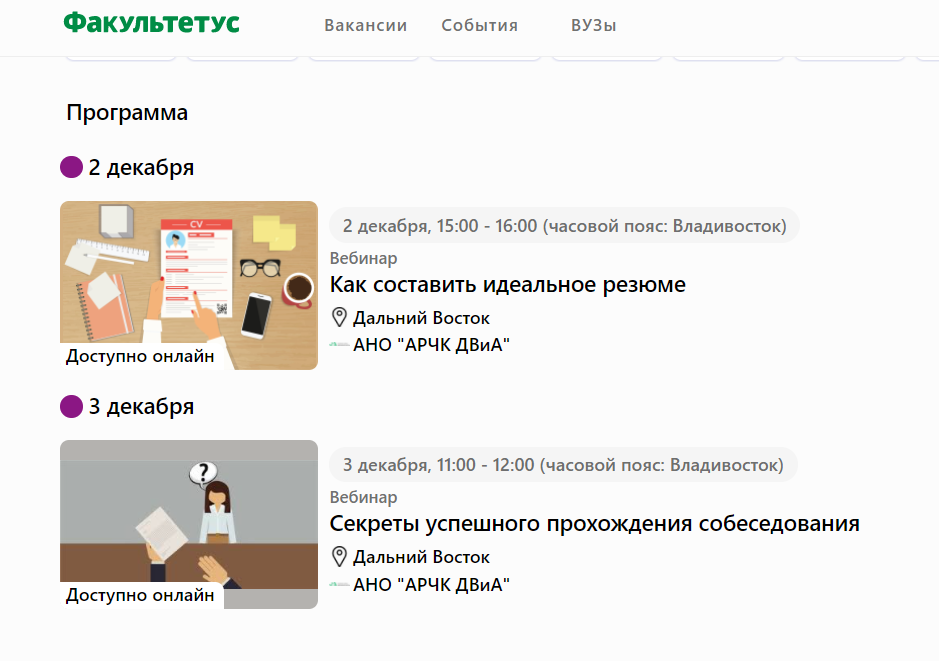This screenshot has height=661, width=939.
Task: Open 'Секреты успешного прохождения собеседования' webinar
Action: pyautogui.click(x=594, y=524)
